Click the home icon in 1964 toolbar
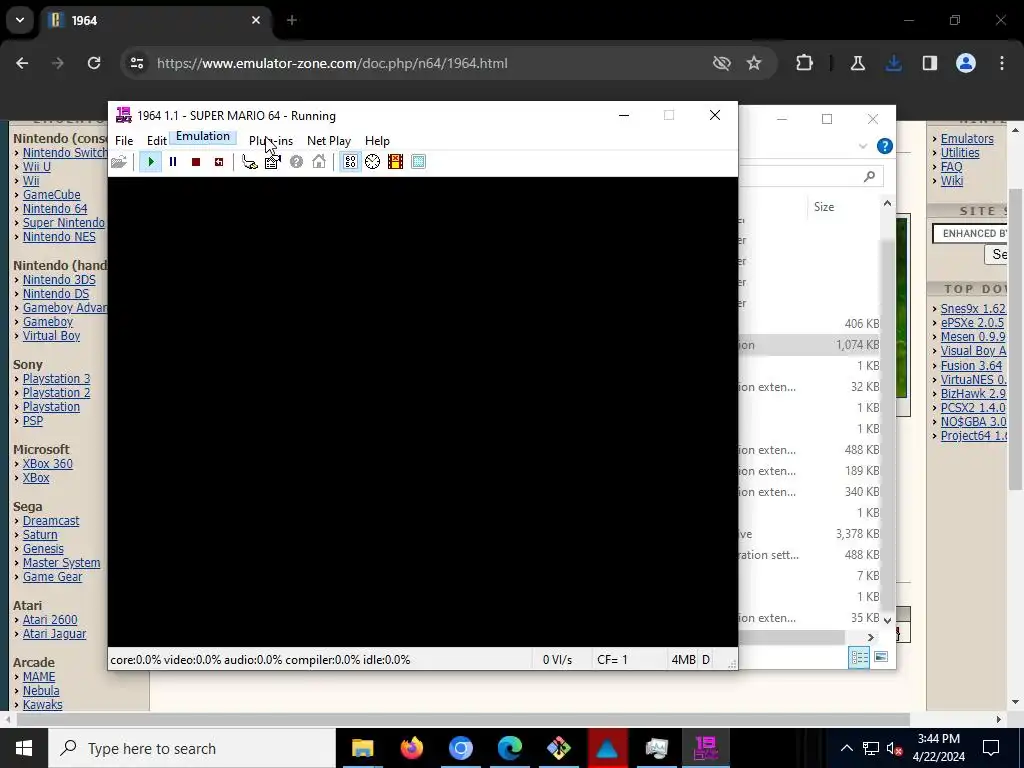The width and height of the screenshot is (1024, 768). (x=319, y=162)
